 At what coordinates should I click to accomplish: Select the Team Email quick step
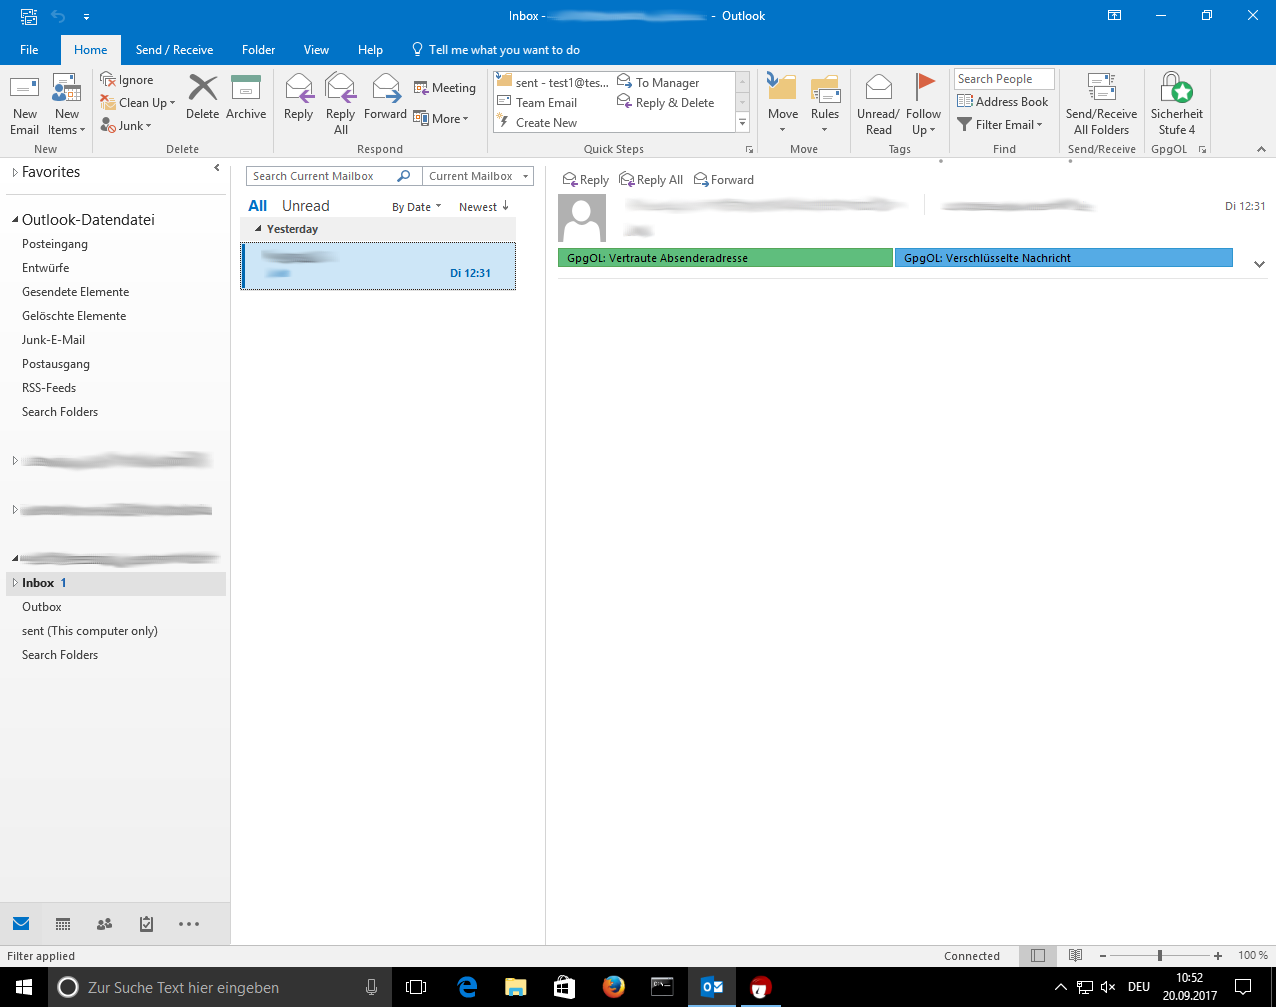538,103
